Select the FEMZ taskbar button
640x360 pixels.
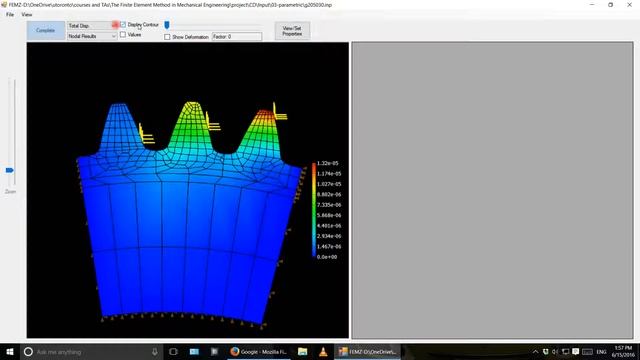pyautogui.click(x=368, y=352)
